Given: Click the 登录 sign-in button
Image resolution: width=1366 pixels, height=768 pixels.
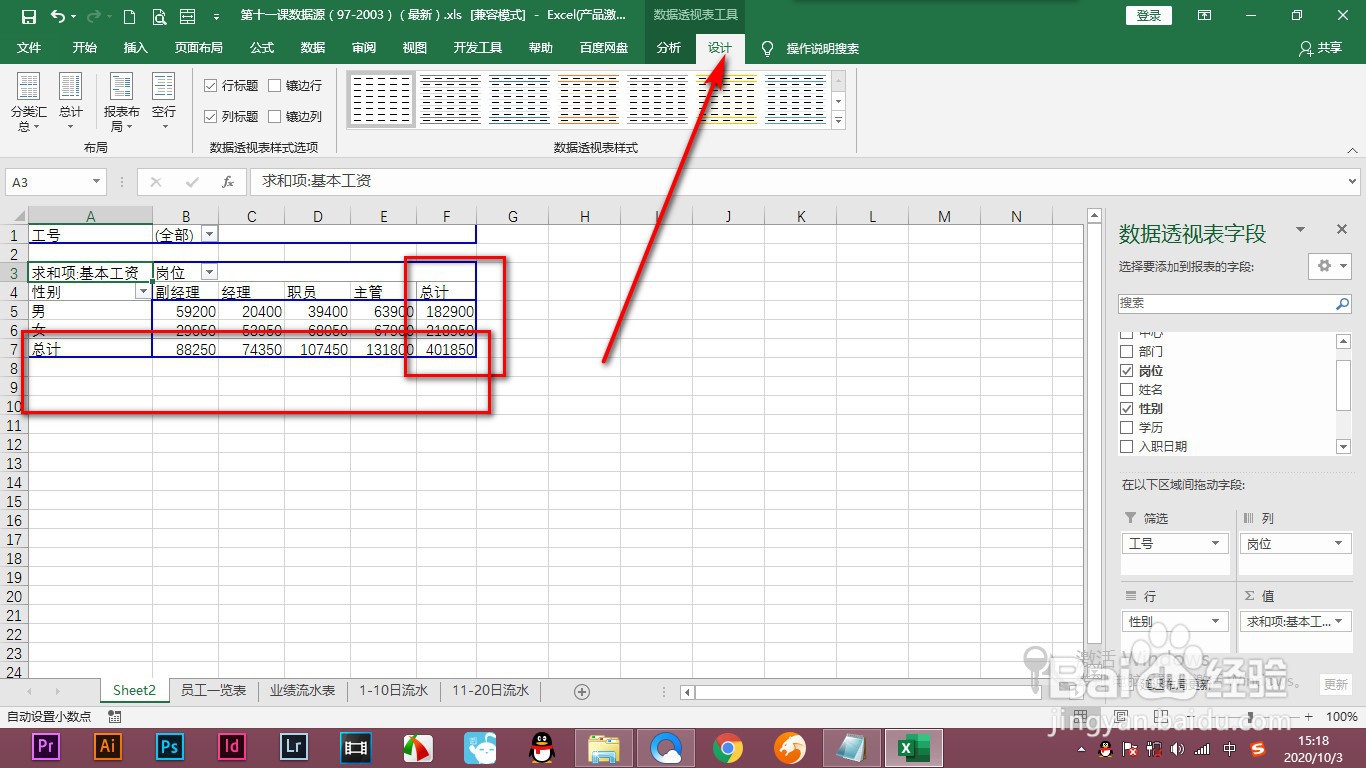Looking at the screenshot, I should (x=1149, y=16).
